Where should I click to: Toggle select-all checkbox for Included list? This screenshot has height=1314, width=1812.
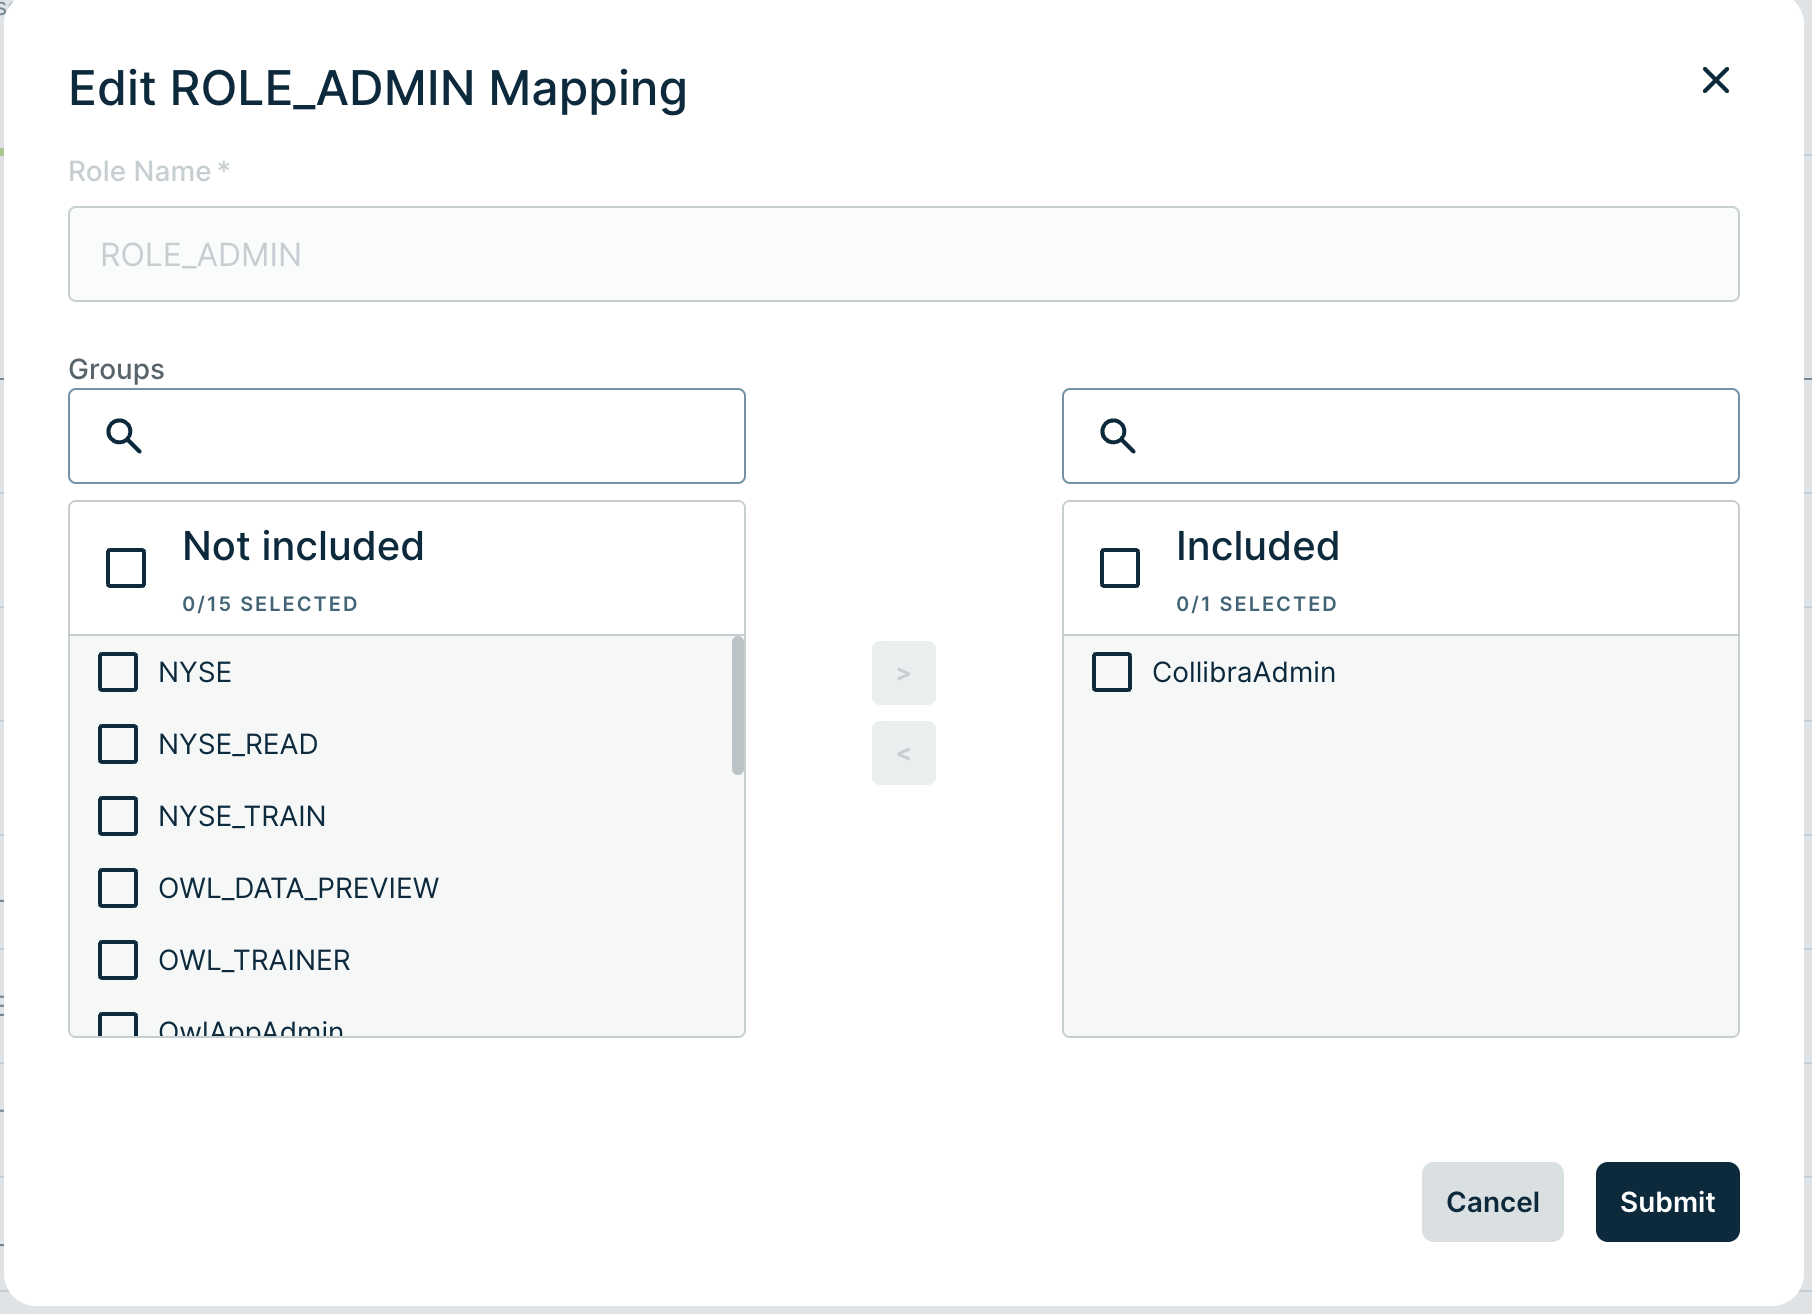1120,568
